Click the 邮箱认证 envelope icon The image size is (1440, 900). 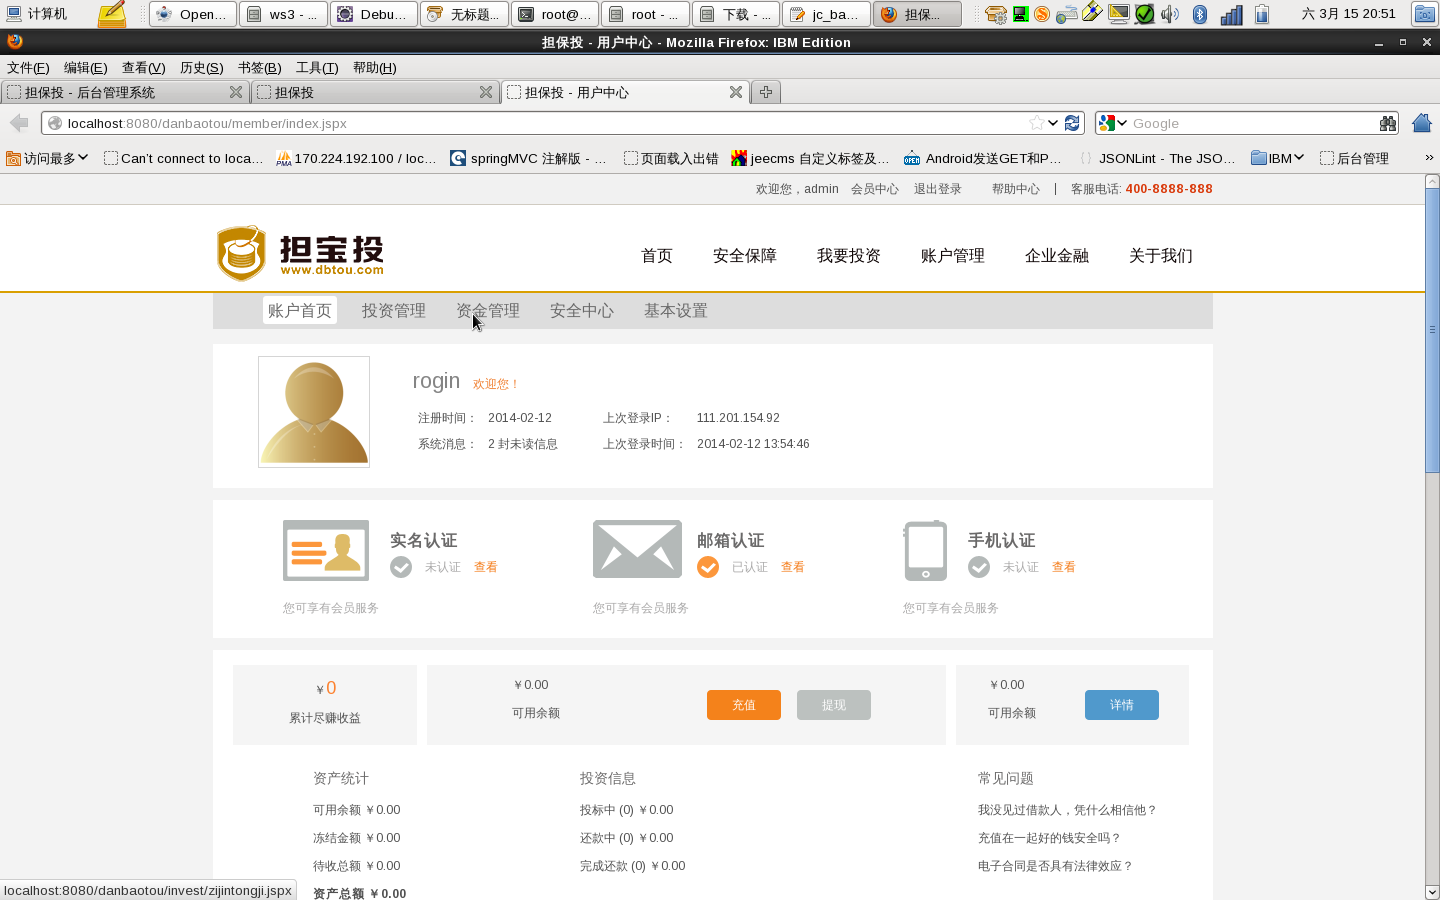coord(637,549)
